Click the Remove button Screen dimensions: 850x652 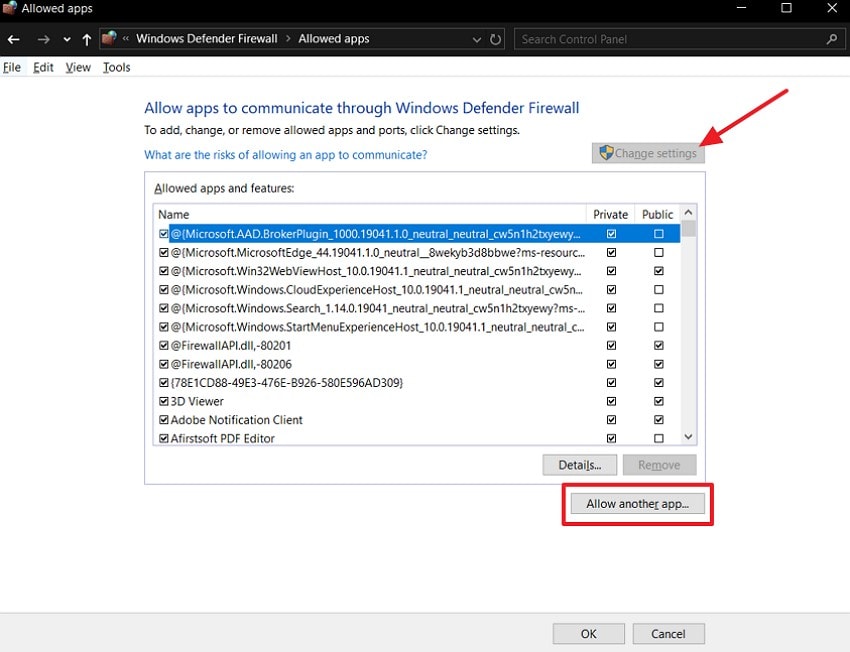[x=659, y=465]
